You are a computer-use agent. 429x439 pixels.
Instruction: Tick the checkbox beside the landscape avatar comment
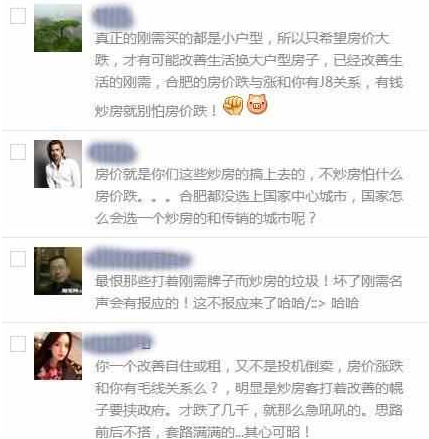(x=18, y=16)
